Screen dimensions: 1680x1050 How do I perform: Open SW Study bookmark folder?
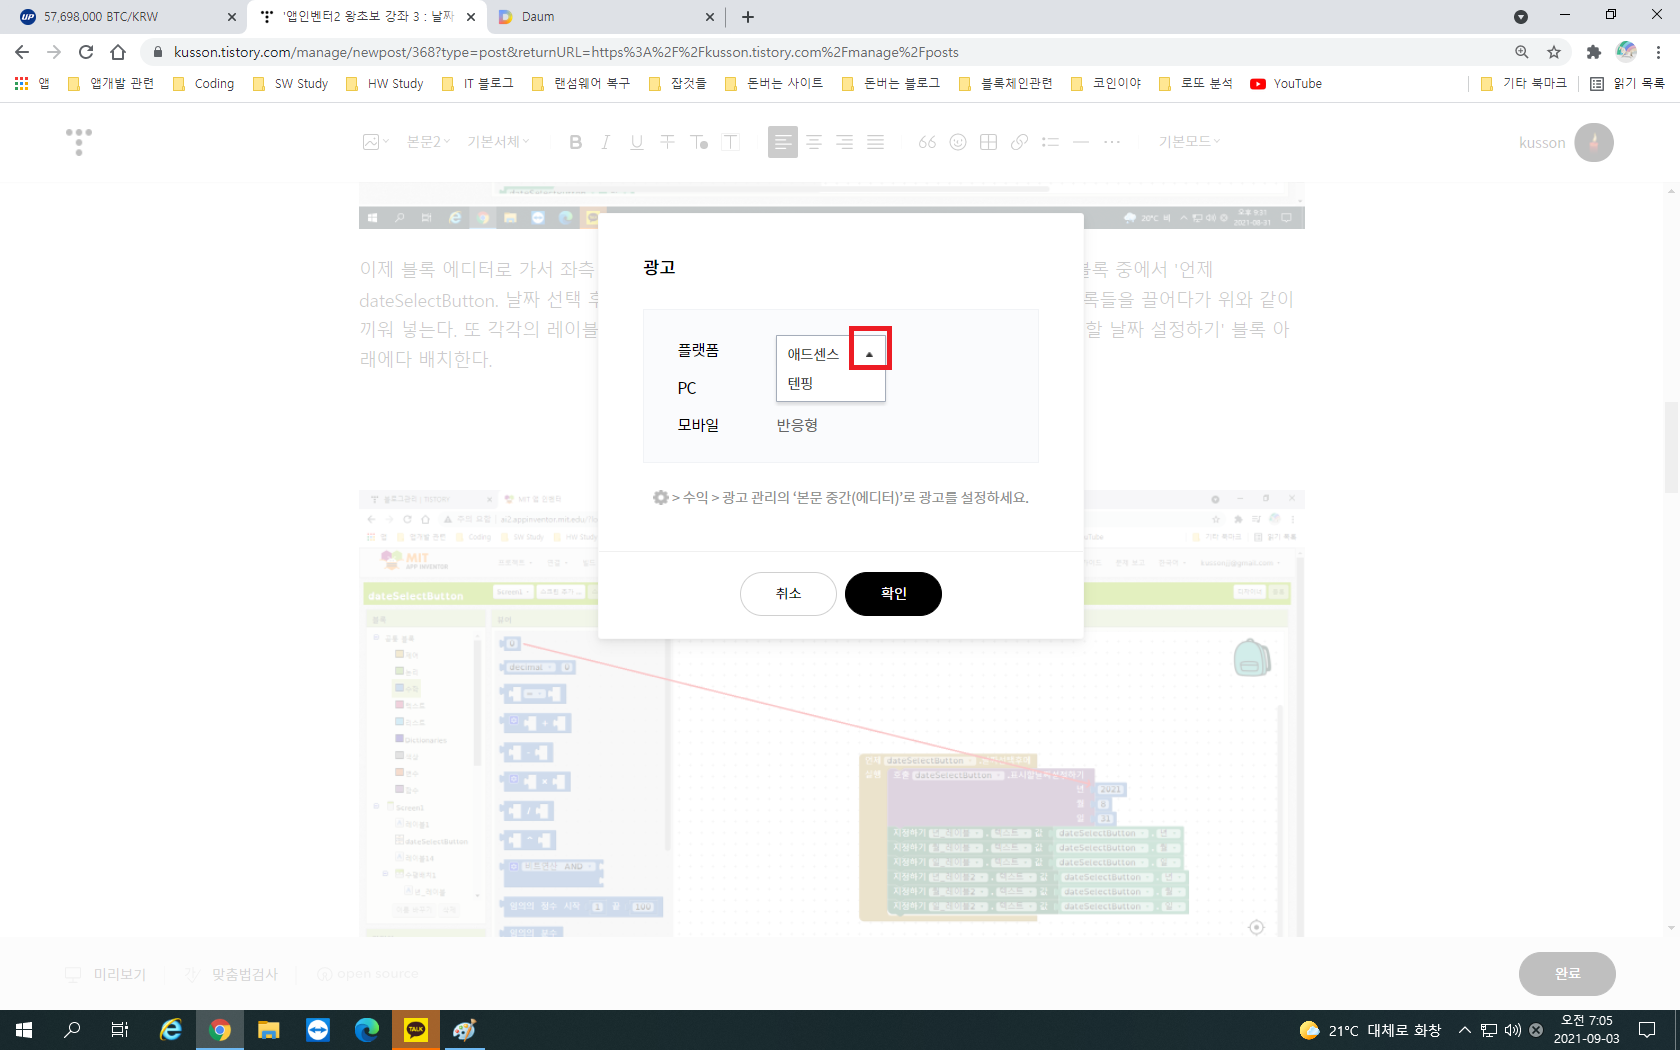pos(291,84)
